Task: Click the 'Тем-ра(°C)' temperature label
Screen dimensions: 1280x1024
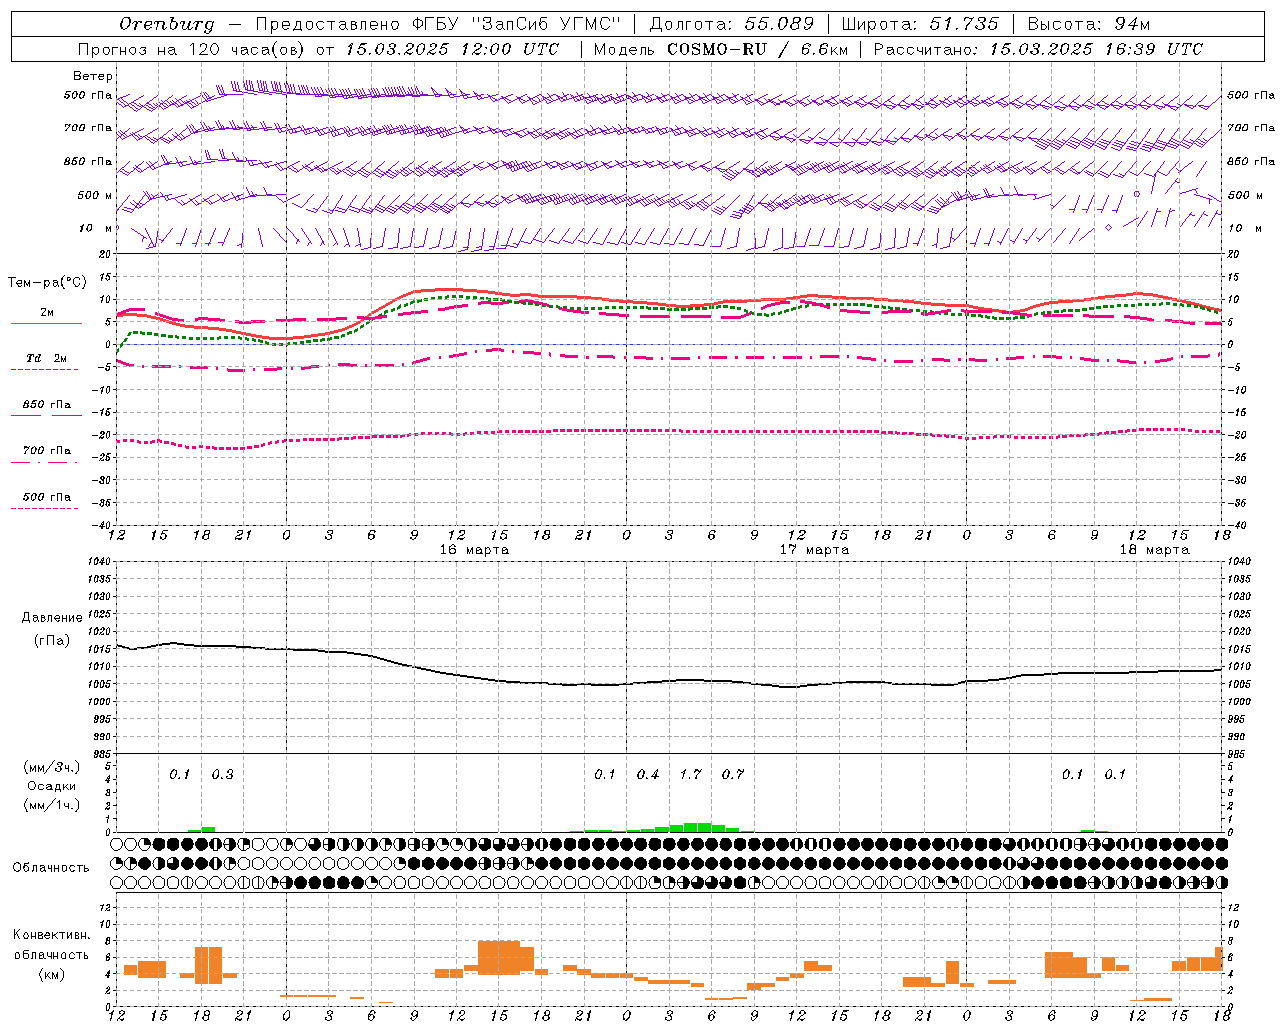Action: 47,283
